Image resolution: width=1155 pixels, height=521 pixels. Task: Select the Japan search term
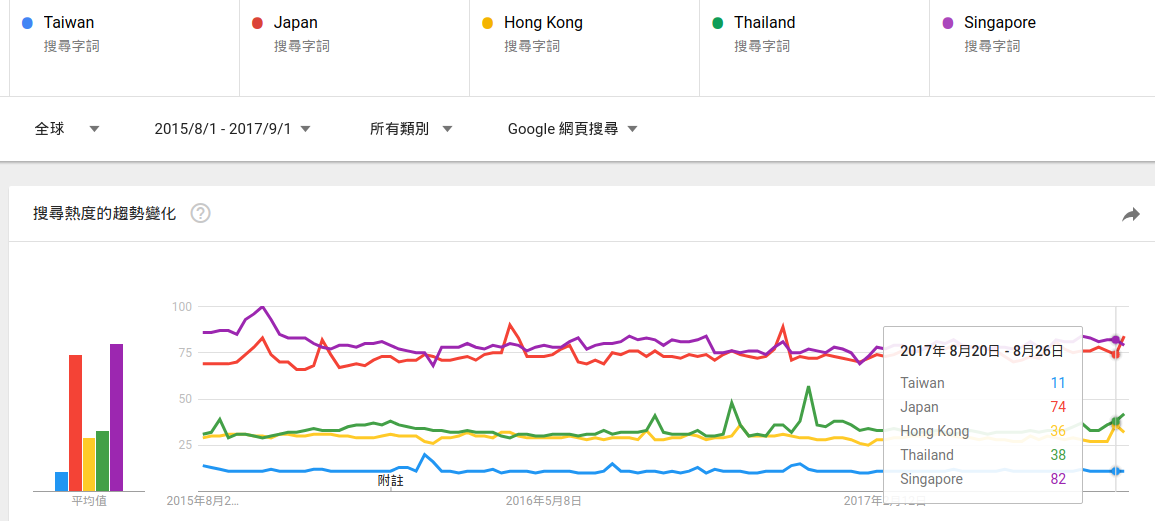[x=296, y=23]
